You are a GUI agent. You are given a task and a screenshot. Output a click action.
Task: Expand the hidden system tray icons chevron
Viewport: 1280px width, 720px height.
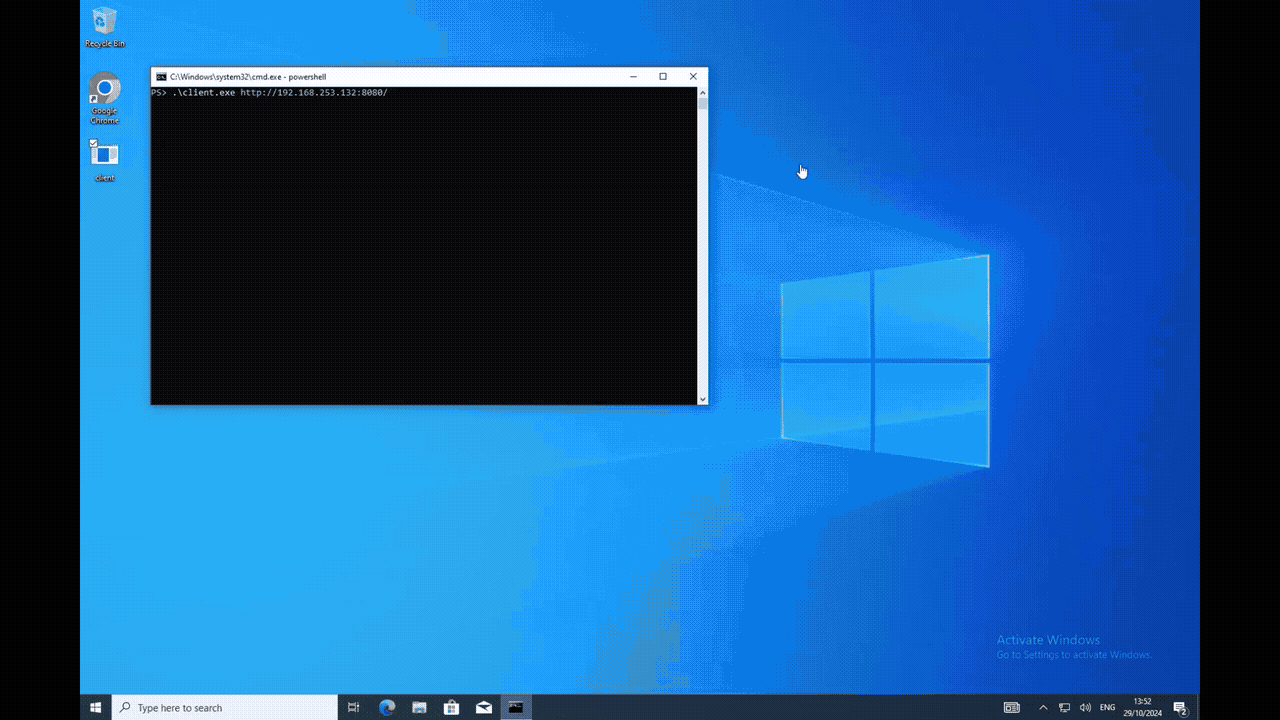[1043, 707]
